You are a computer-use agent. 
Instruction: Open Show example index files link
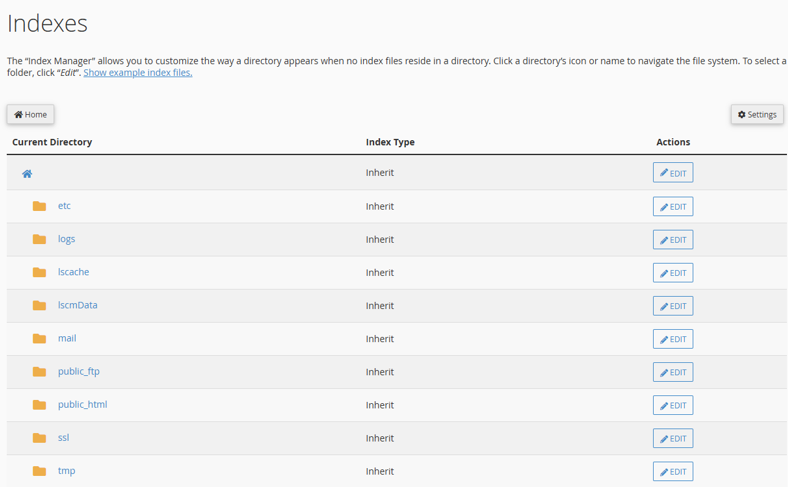[138, 73]
